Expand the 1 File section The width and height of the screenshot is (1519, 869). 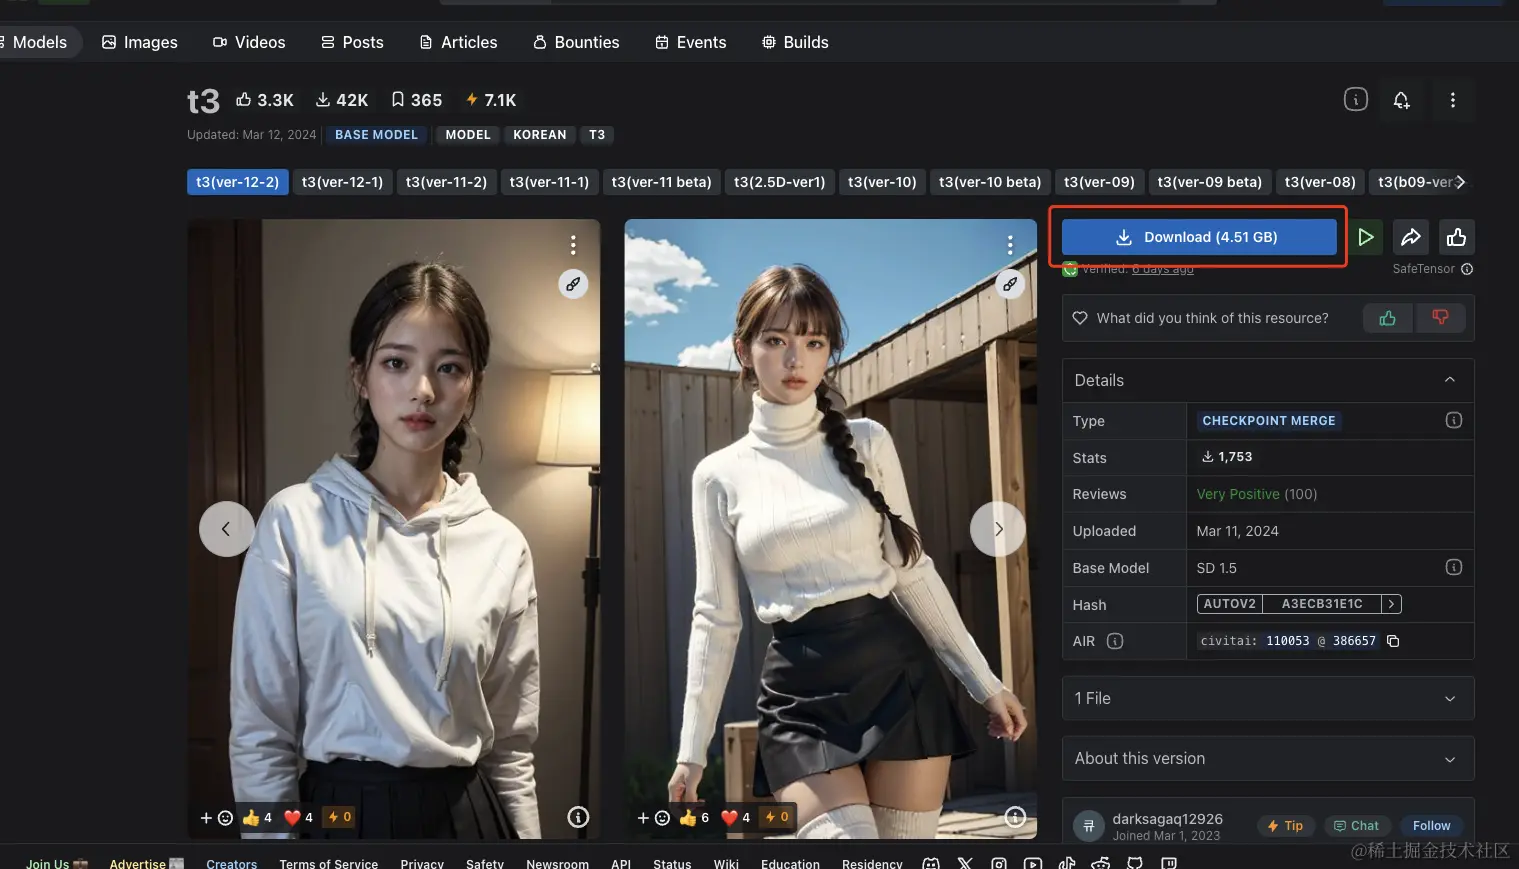1449,698
